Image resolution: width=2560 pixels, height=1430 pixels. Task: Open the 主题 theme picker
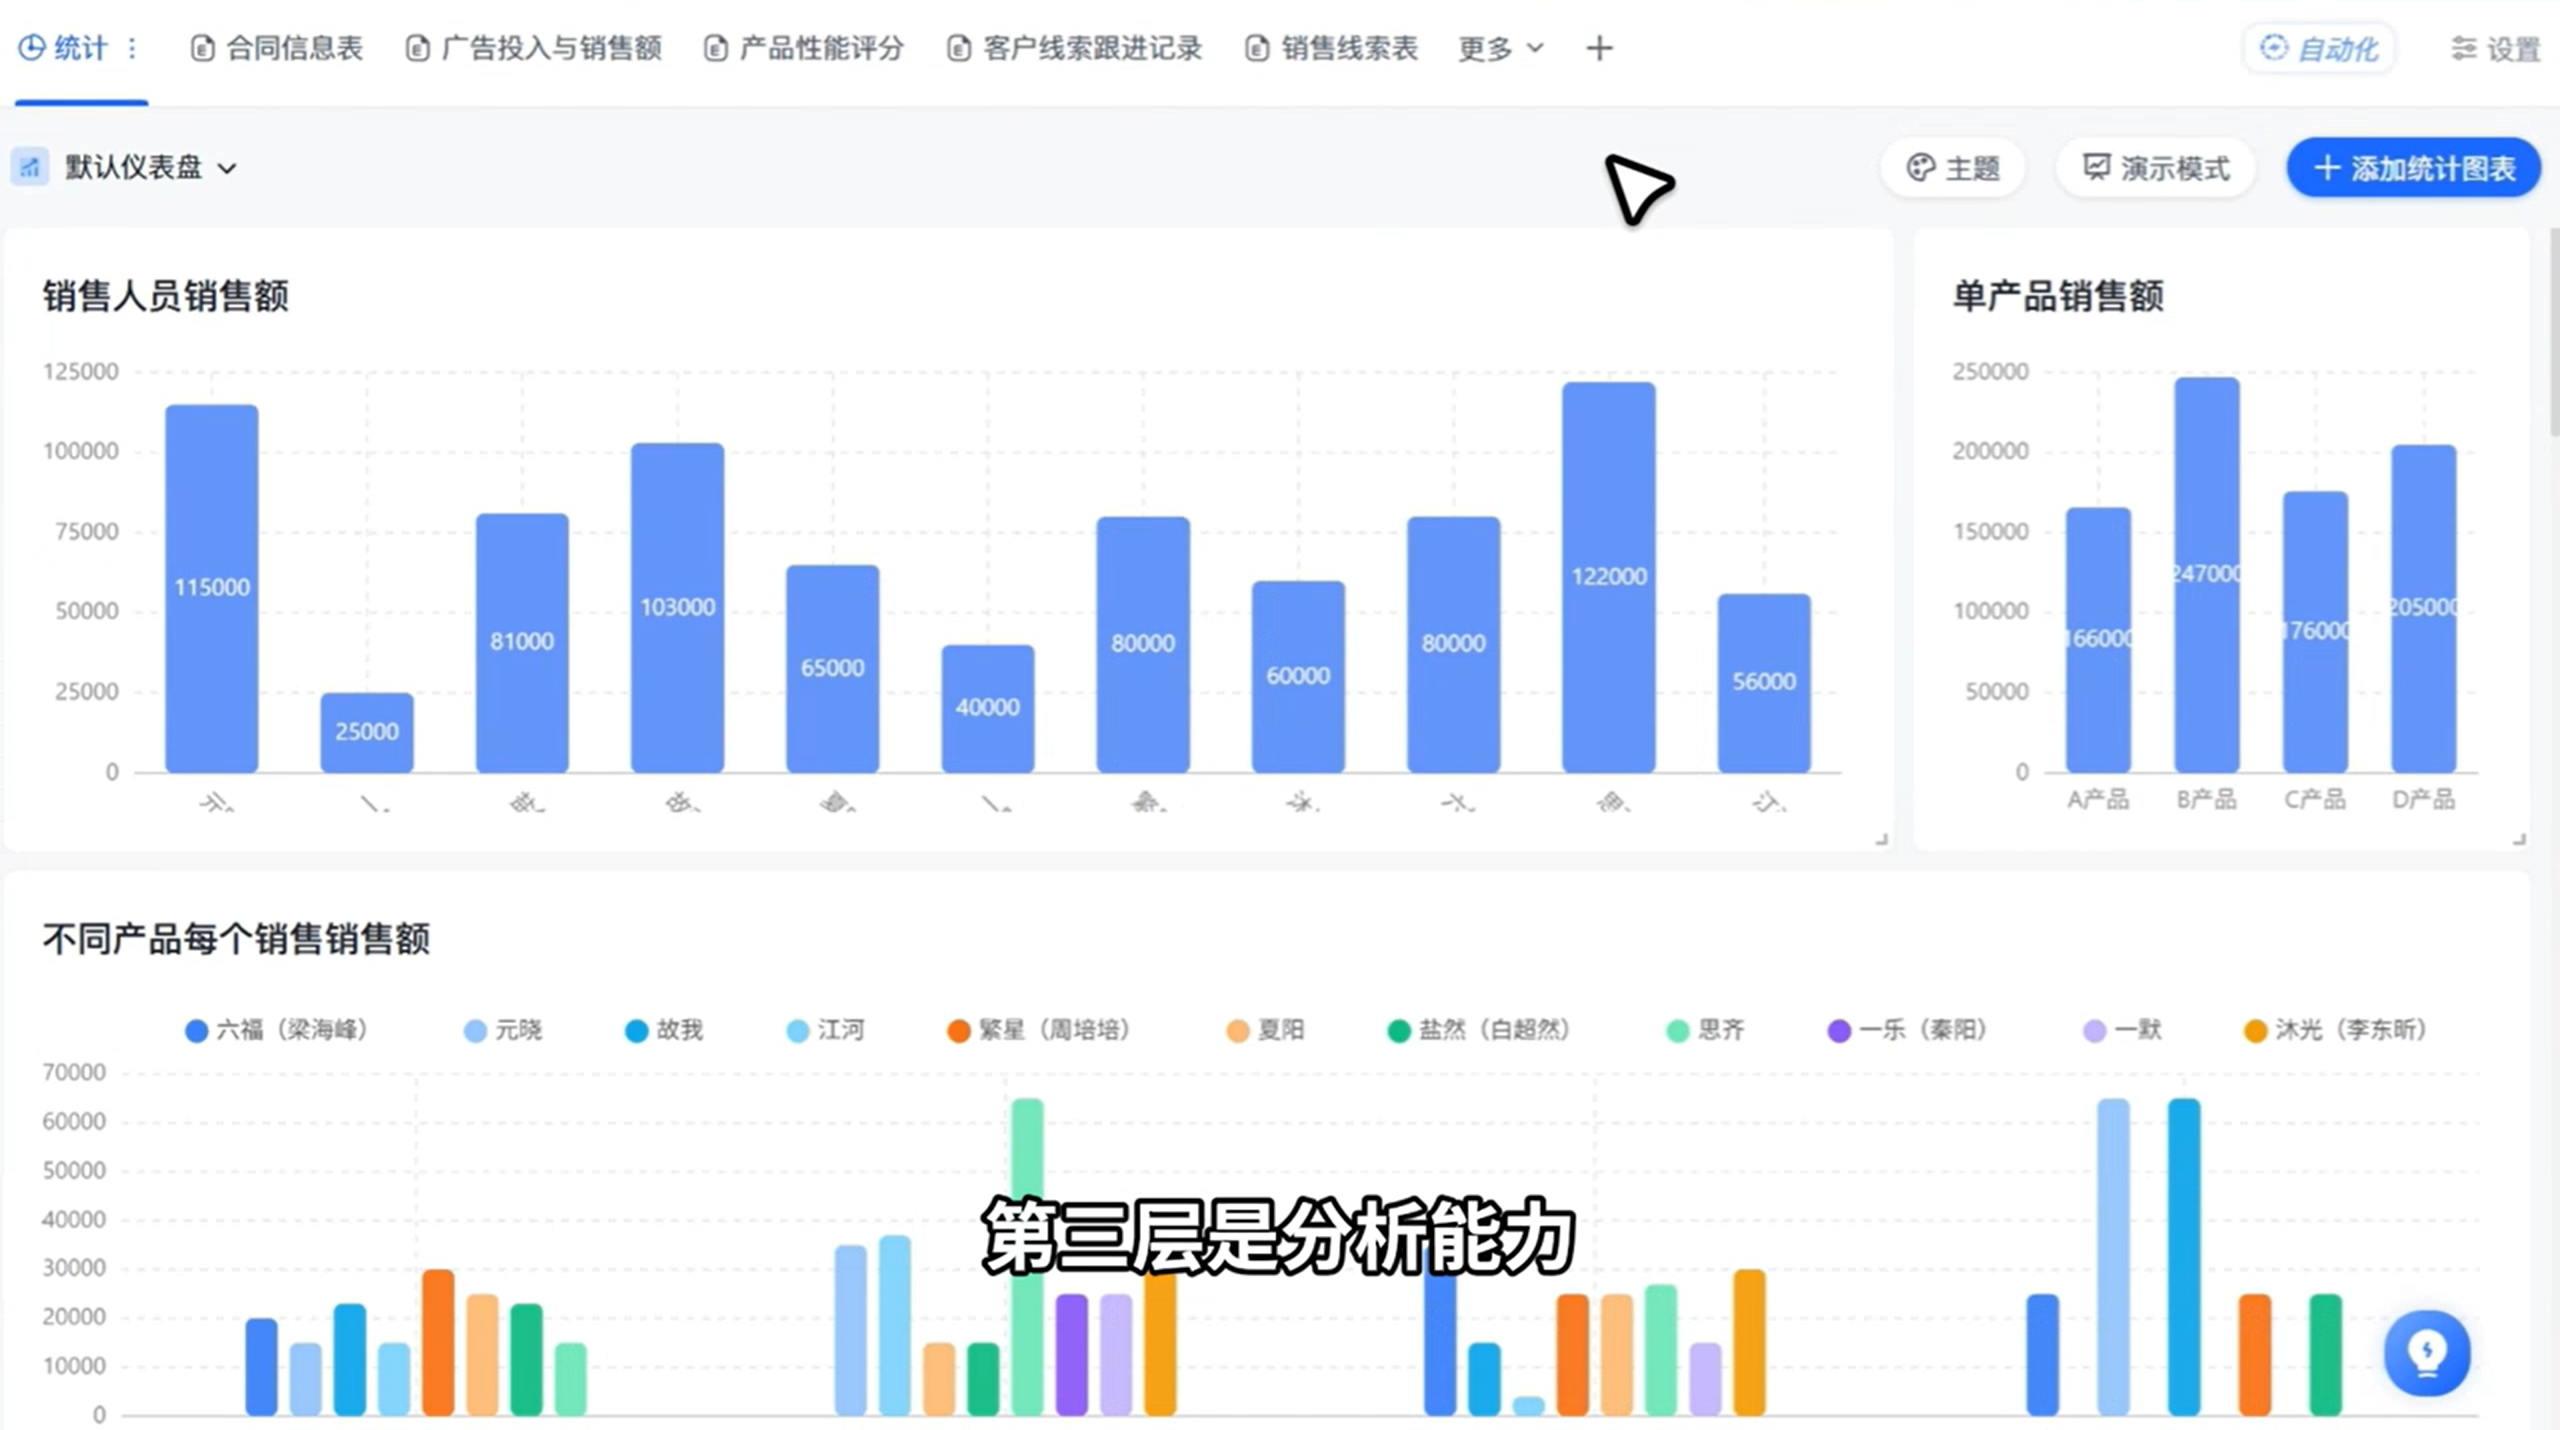pos(1953,167)
